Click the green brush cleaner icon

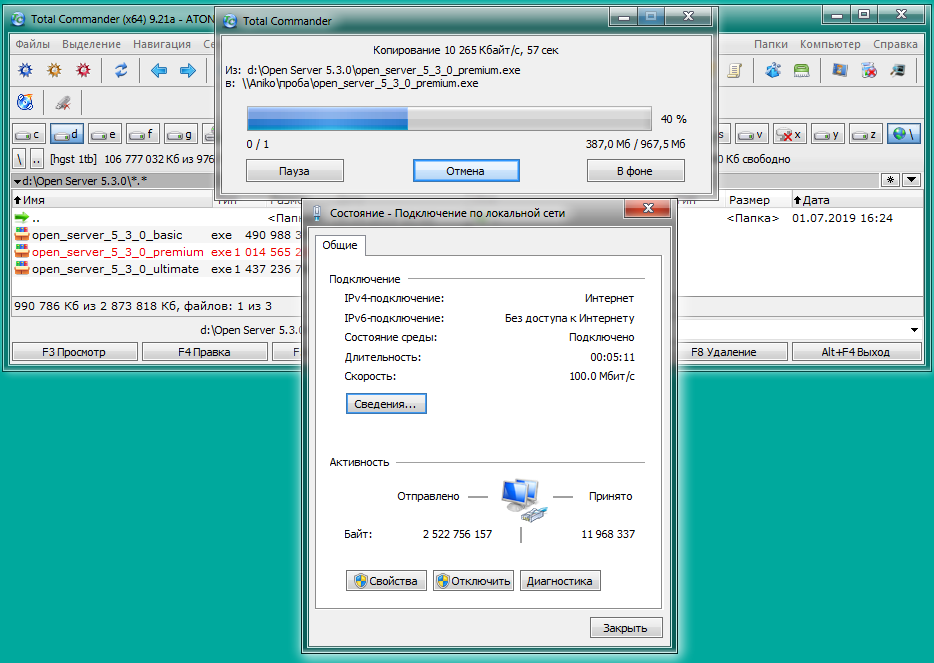point(802,70)
